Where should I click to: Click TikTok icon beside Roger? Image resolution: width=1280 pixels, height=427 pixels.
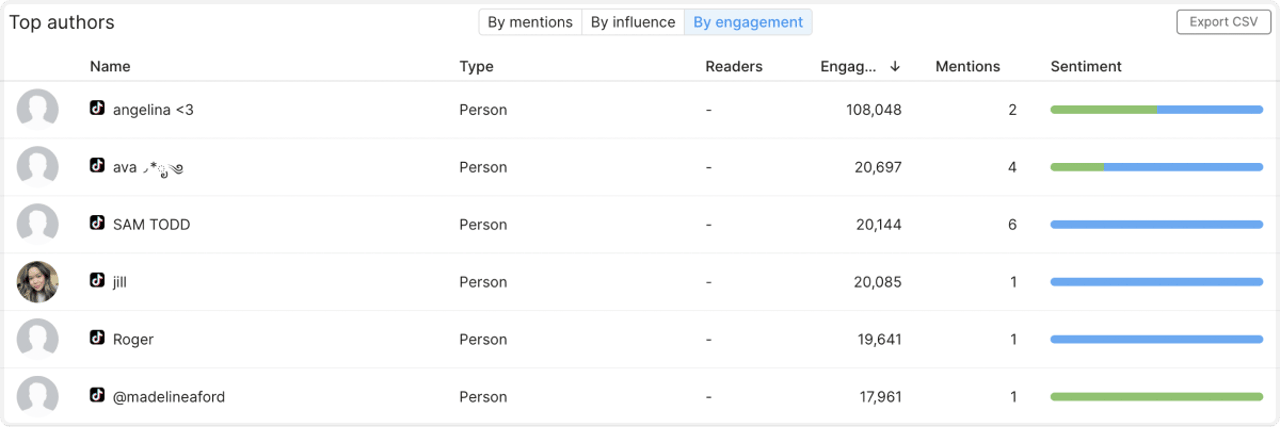coord(97,339)
